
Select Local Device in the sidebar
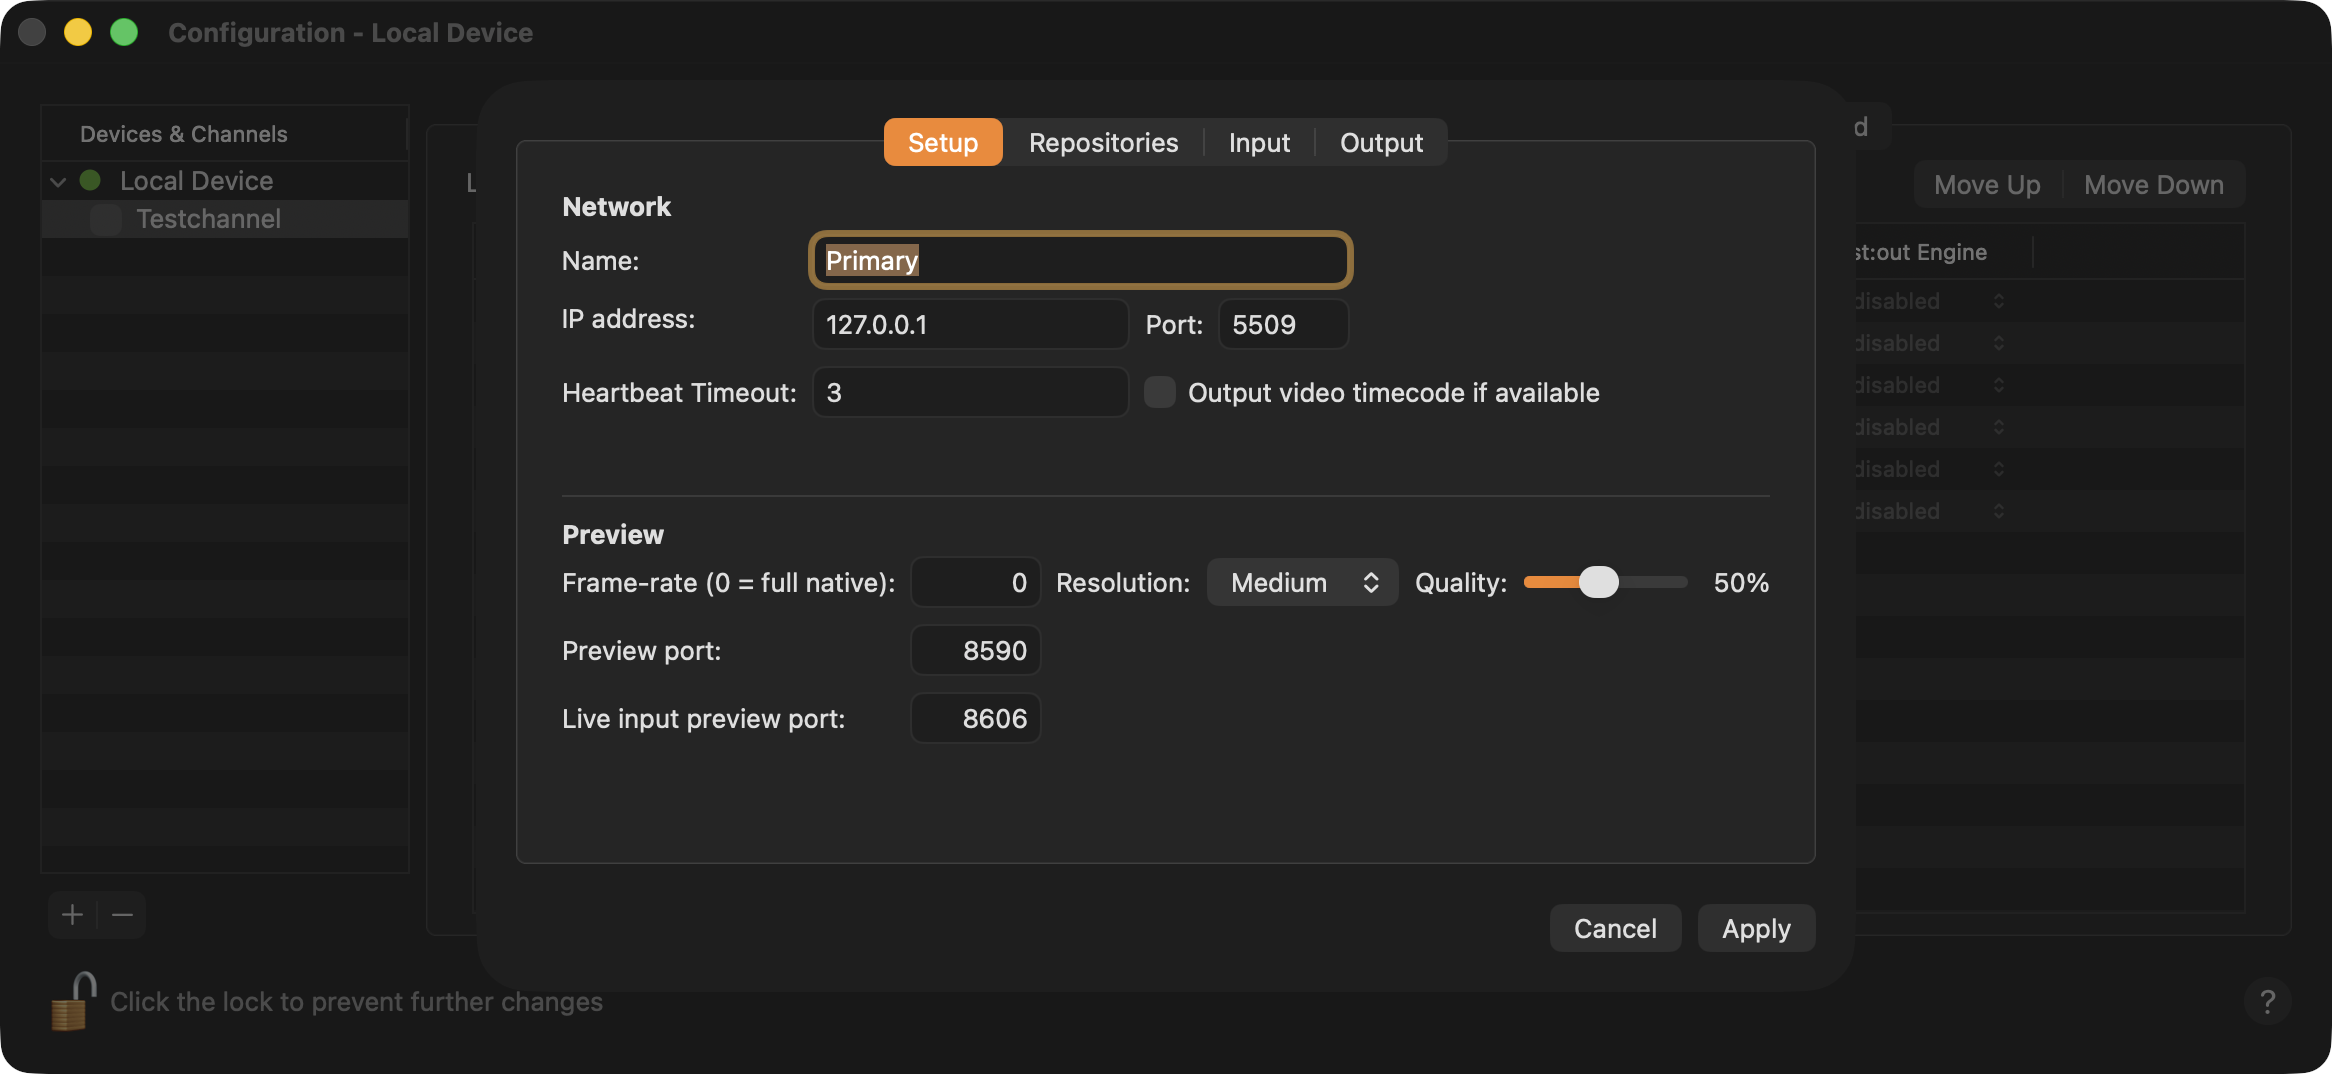click(x=225, y=181)
